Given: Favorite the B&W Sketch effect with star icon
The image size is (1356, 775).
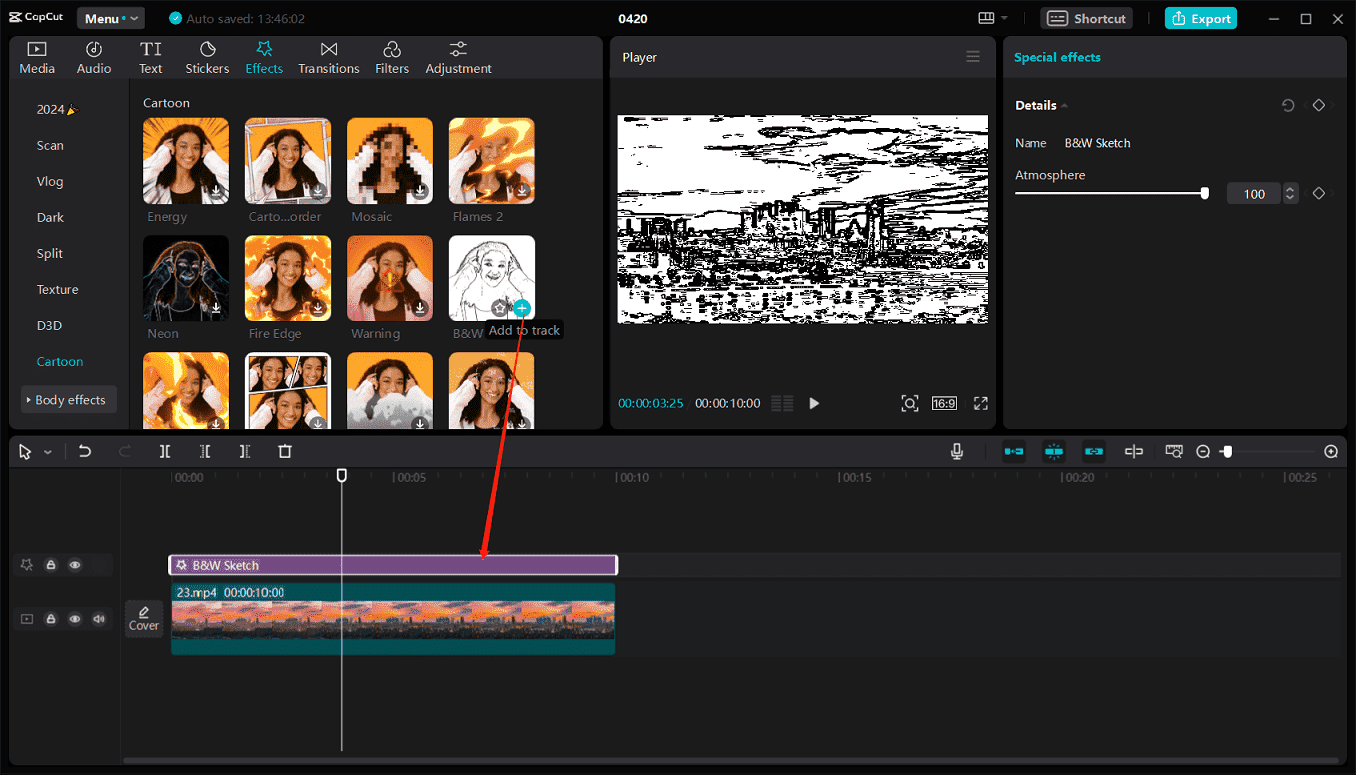Looking at the screenshot, I should 500,308.
